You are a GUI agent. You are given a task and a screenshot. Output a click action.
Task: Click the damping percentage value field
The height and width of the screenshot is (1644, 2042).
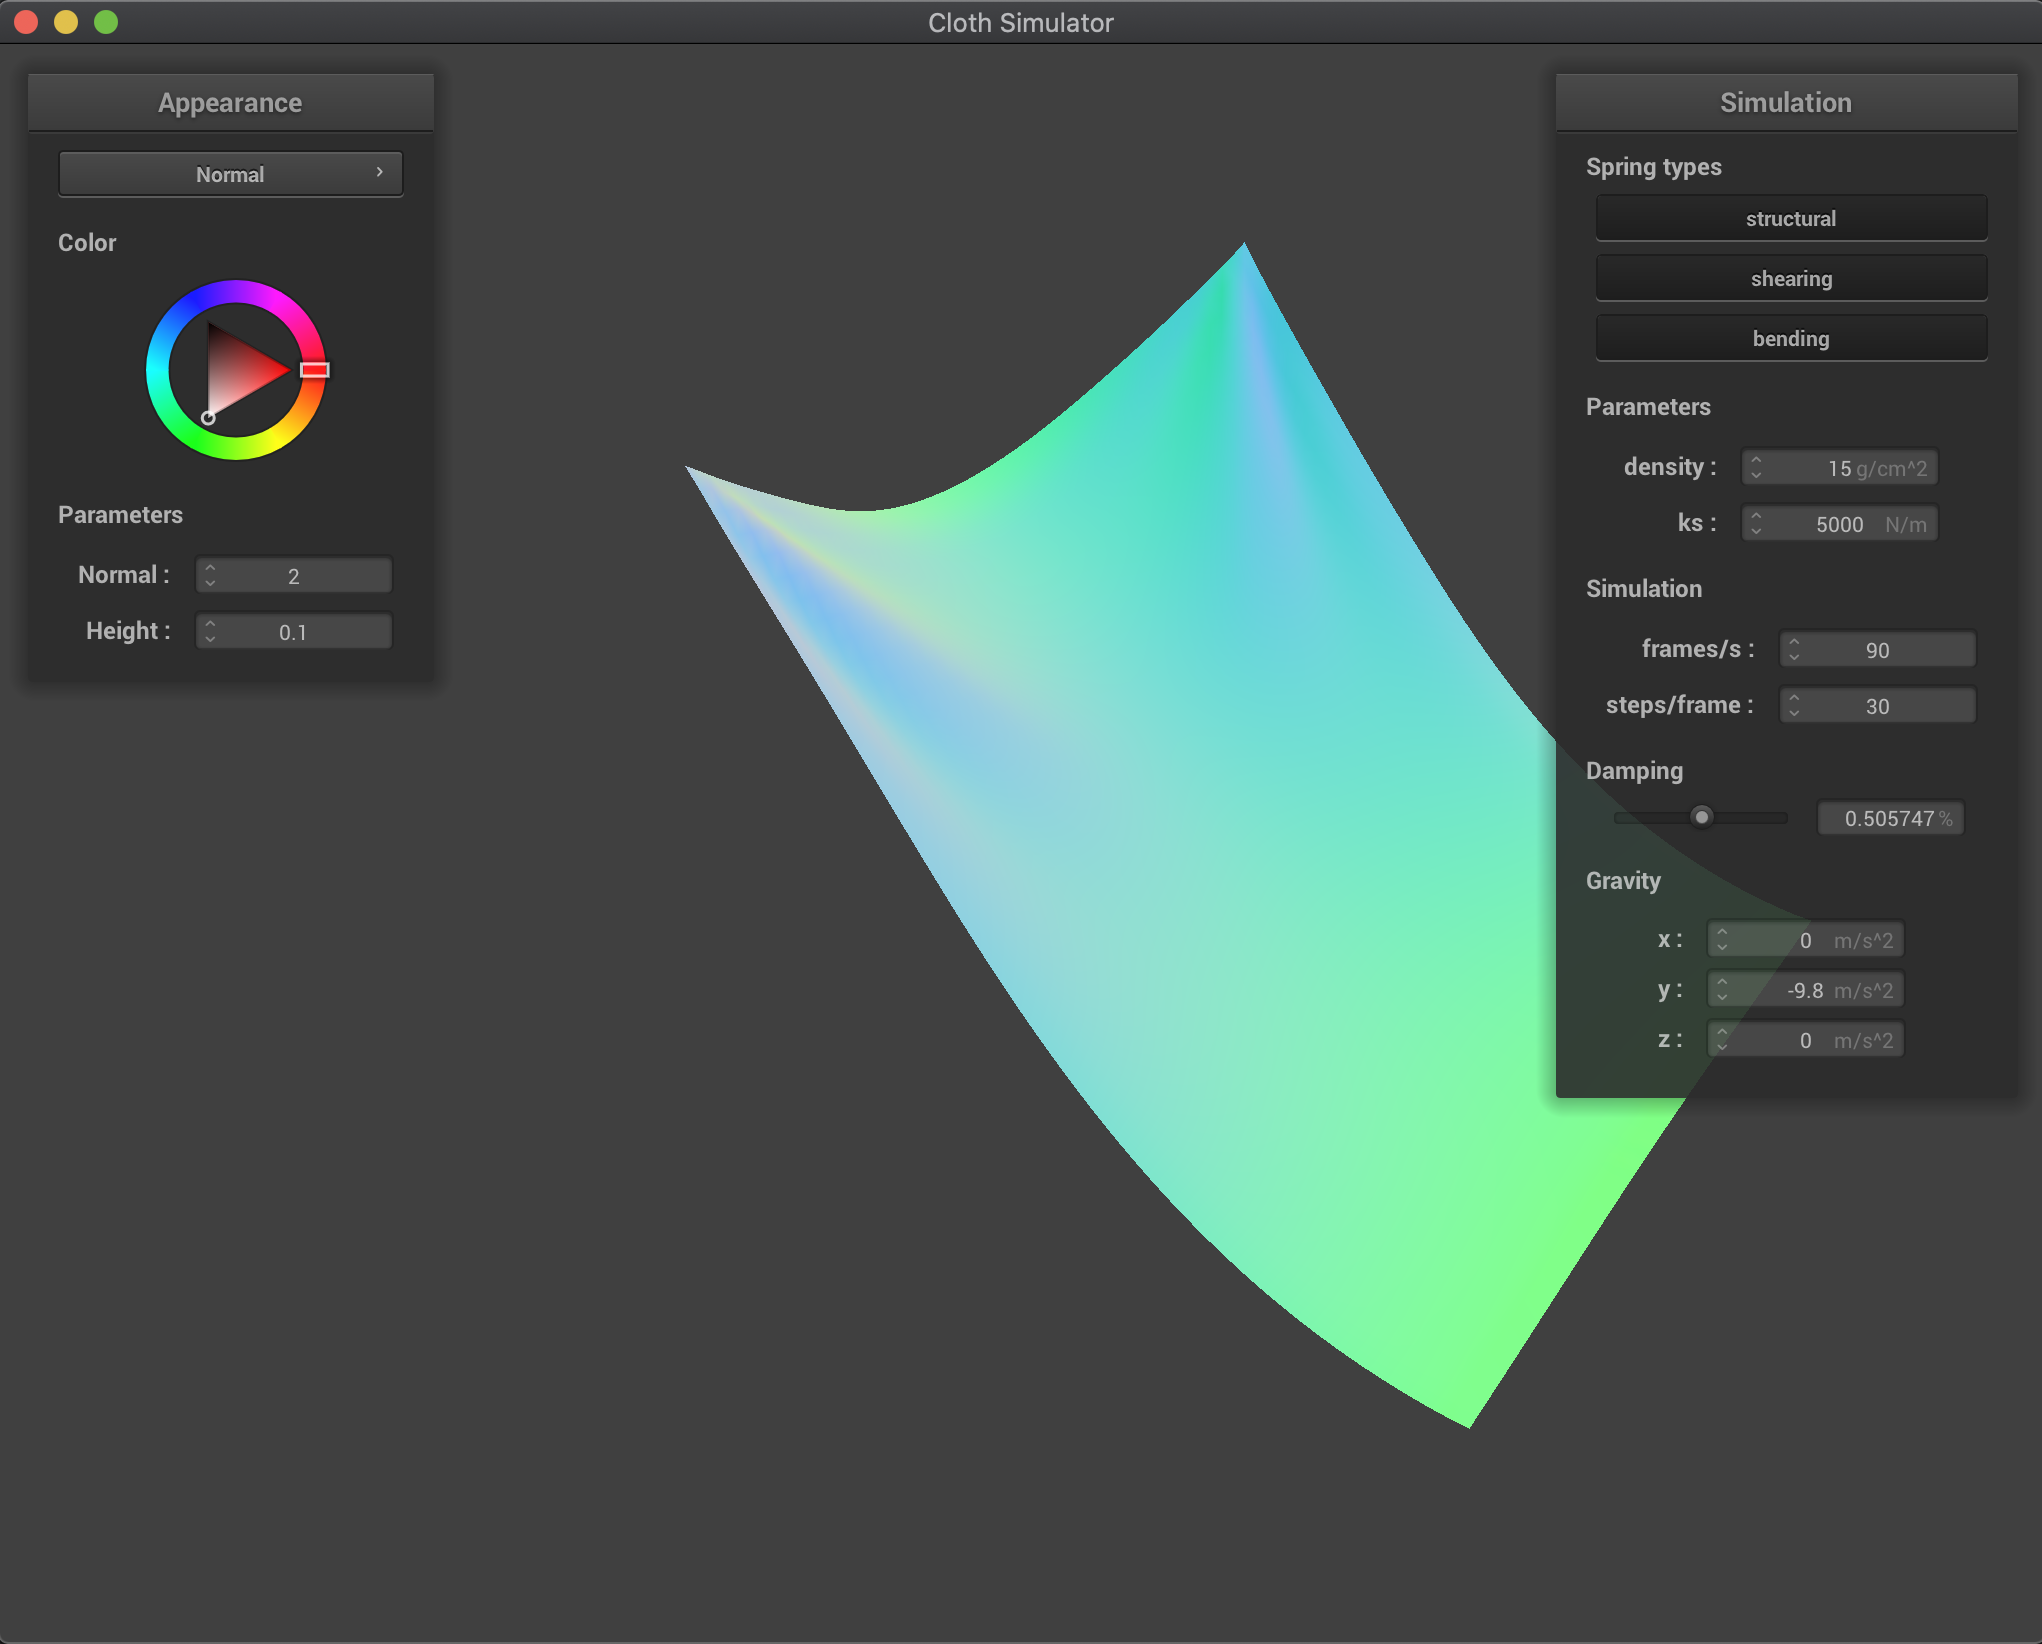[1889, 818]
